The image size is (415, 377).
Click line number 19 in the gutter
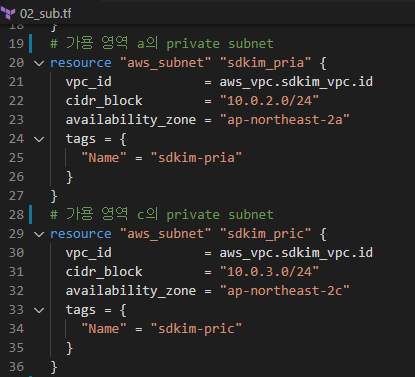pos(16,44)
